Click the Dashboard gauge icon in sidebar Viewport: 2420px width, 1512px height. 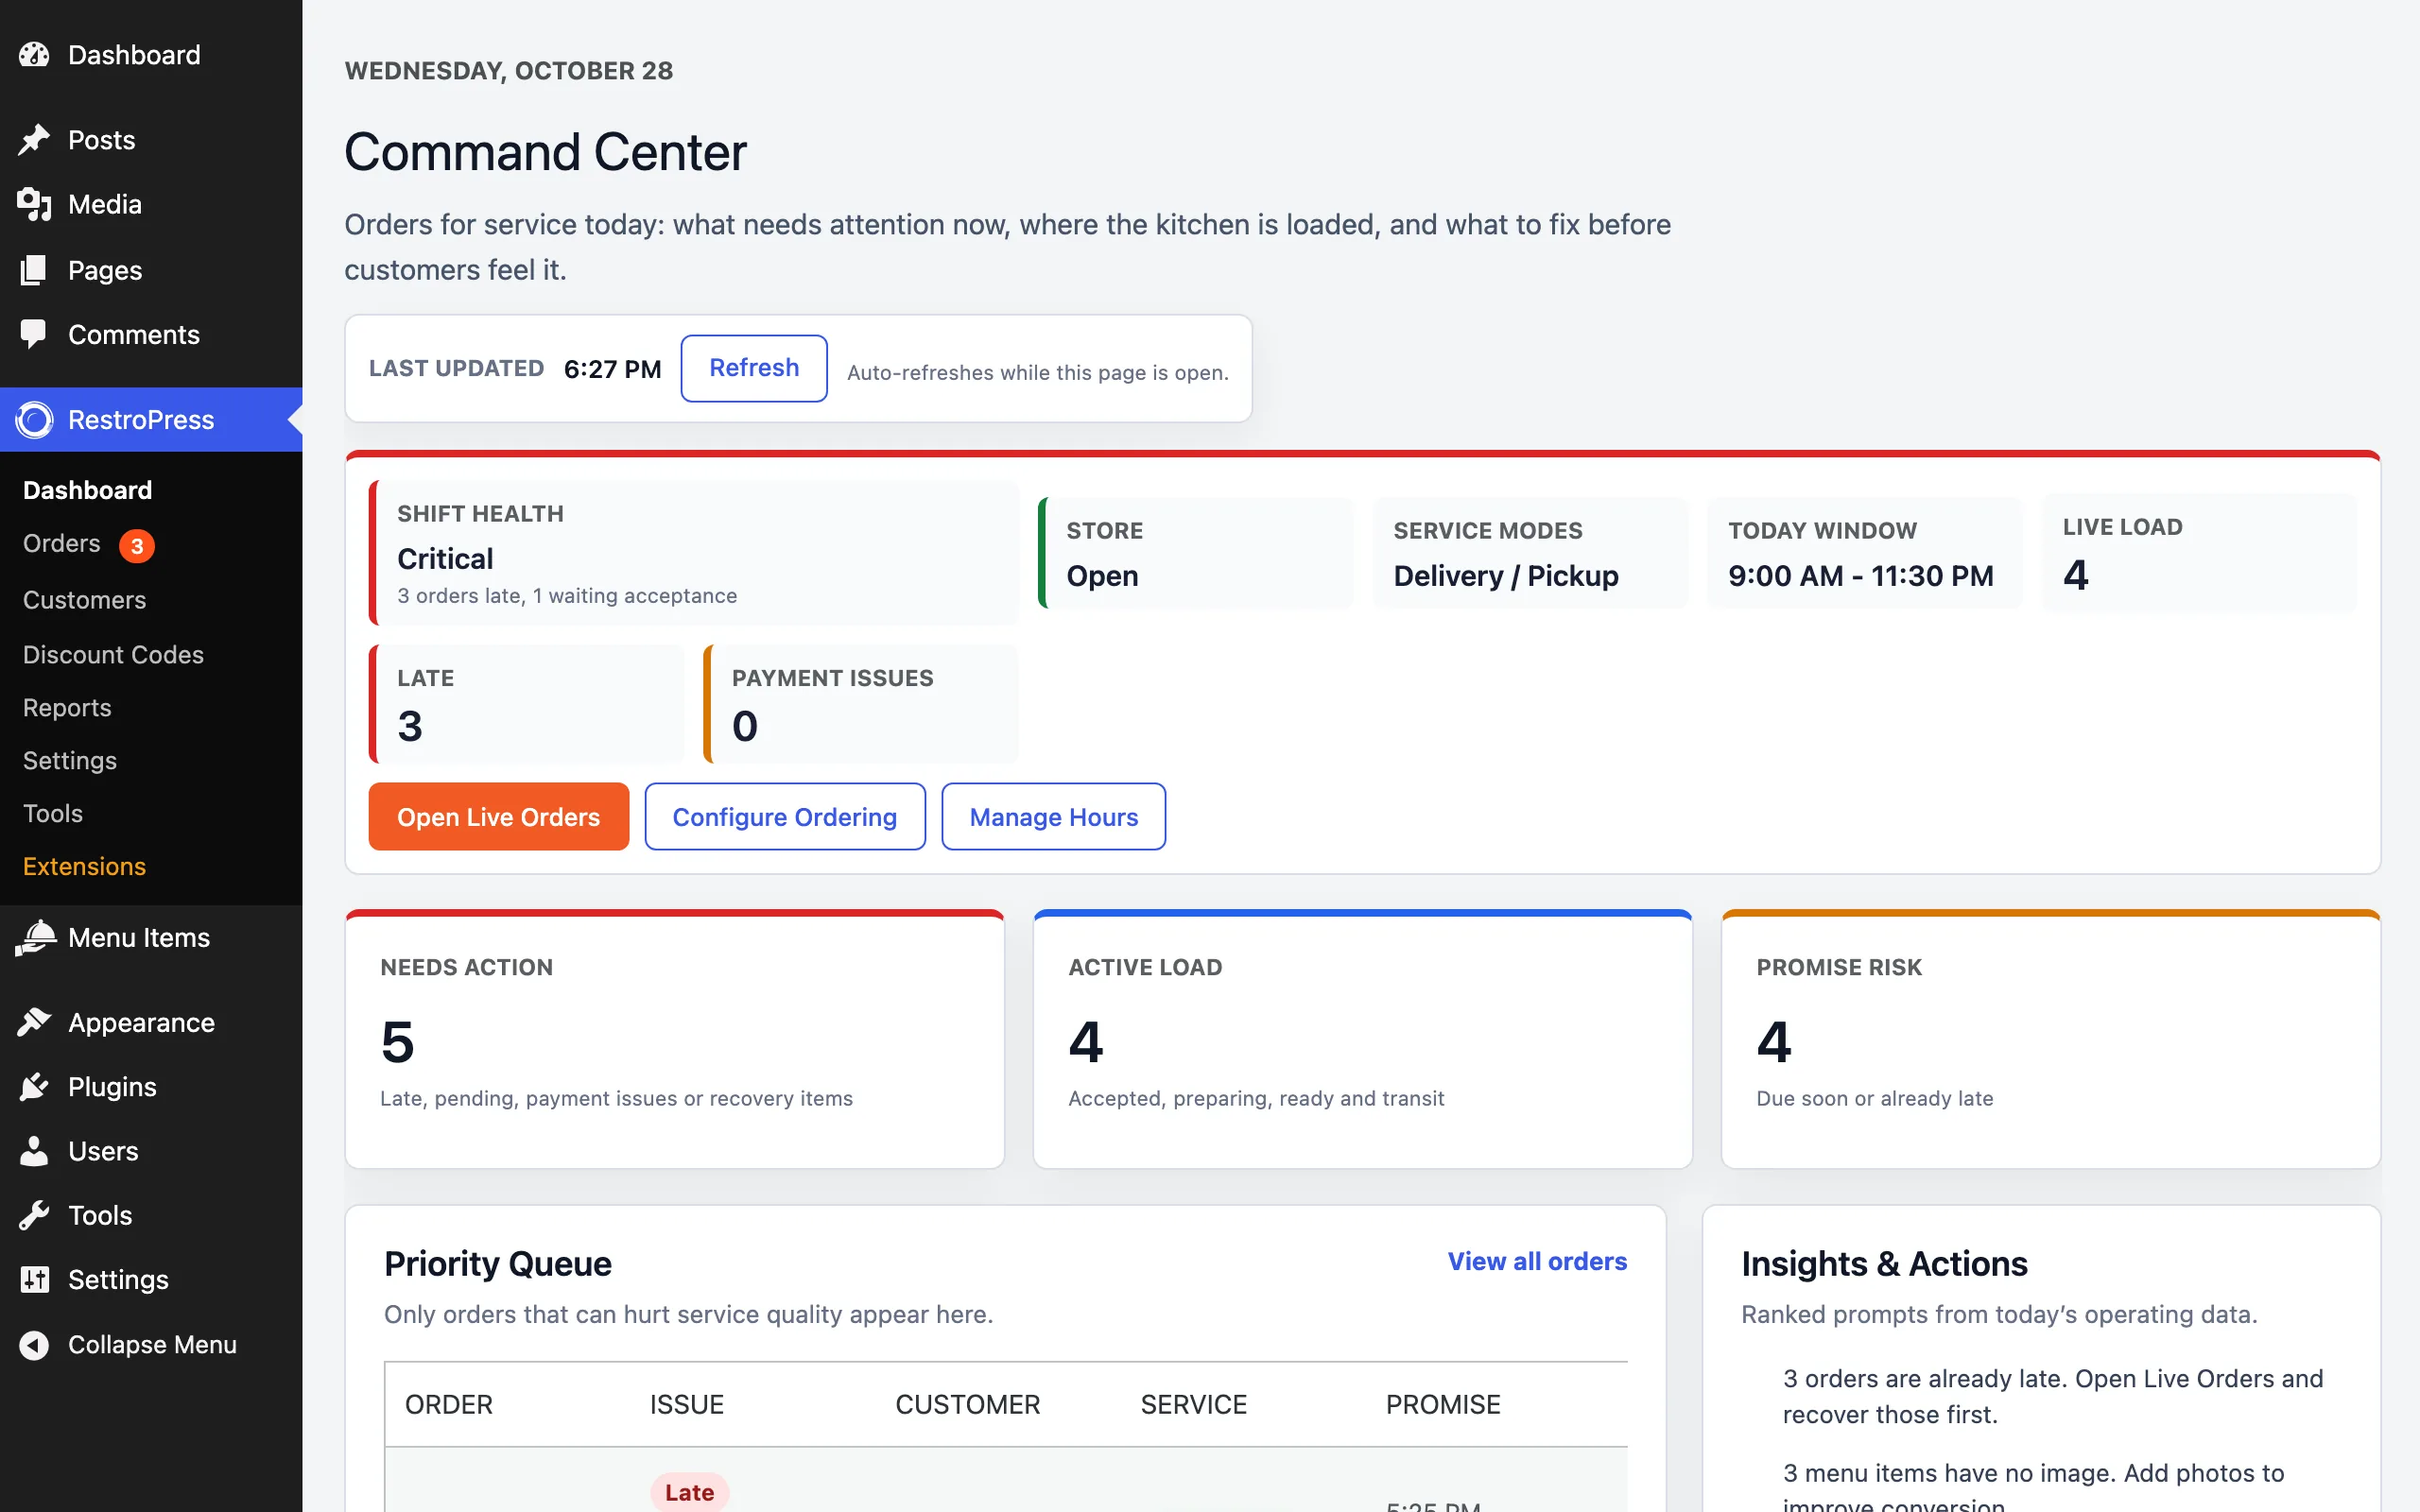coord(34,55)
